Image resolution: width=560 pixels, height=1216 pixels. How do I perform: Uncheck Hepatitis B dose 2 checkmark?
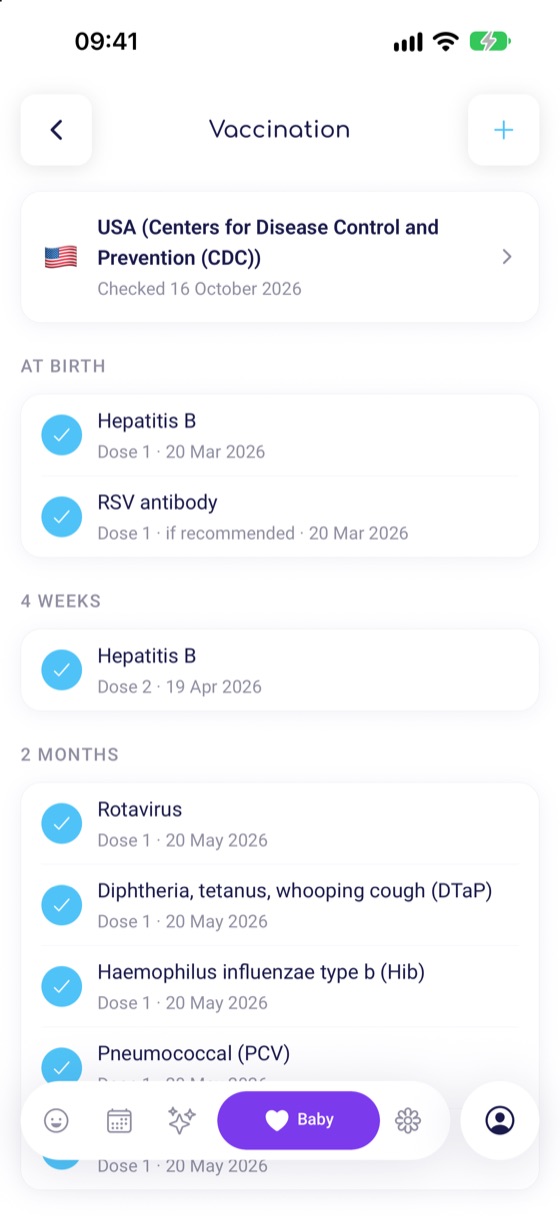61,670
